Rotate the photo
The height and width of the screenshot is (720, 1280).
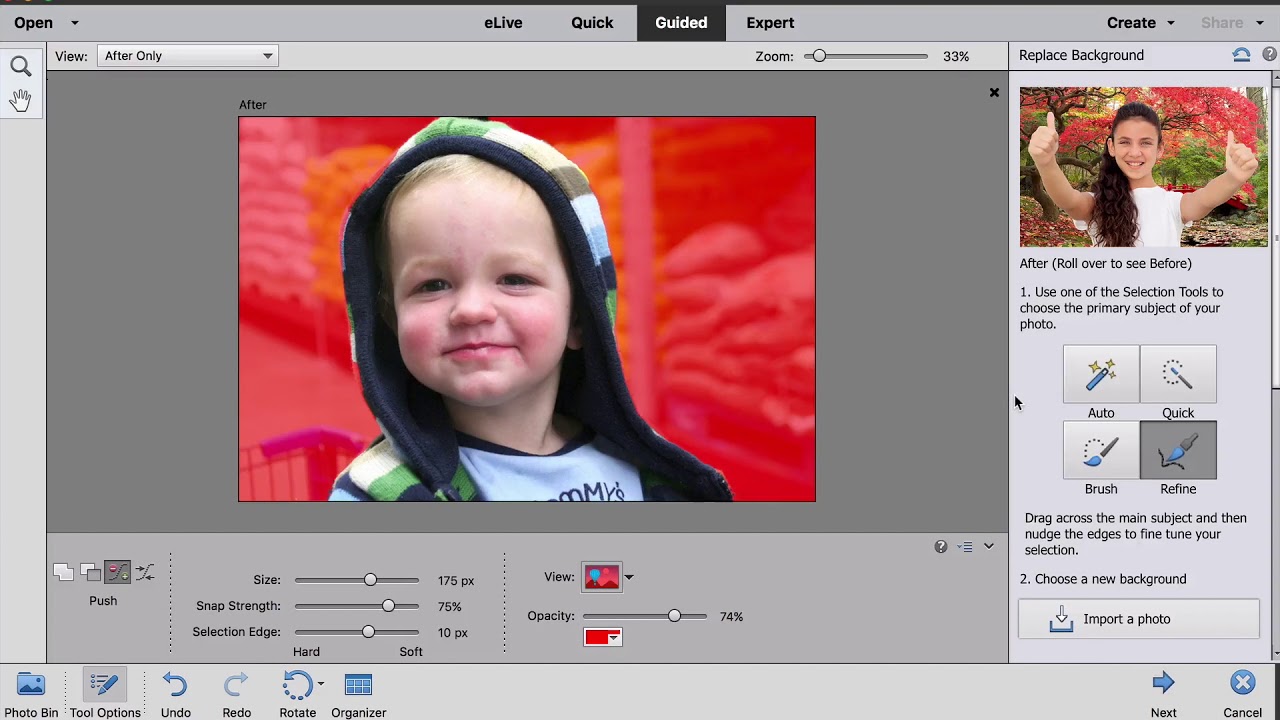(x=297, y=695)
